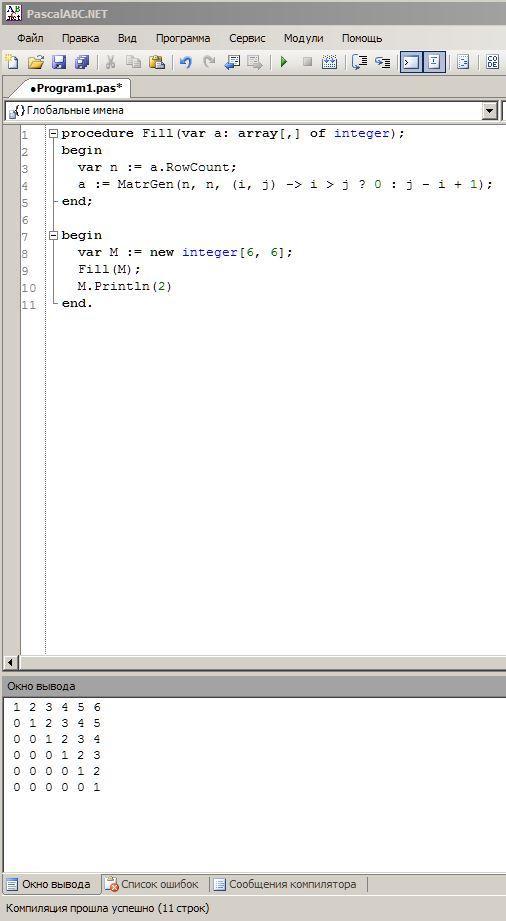Open the Глобальные имена dropdown
The height and width of the screenshot is (921, 506).
click(x=489, y=110)
